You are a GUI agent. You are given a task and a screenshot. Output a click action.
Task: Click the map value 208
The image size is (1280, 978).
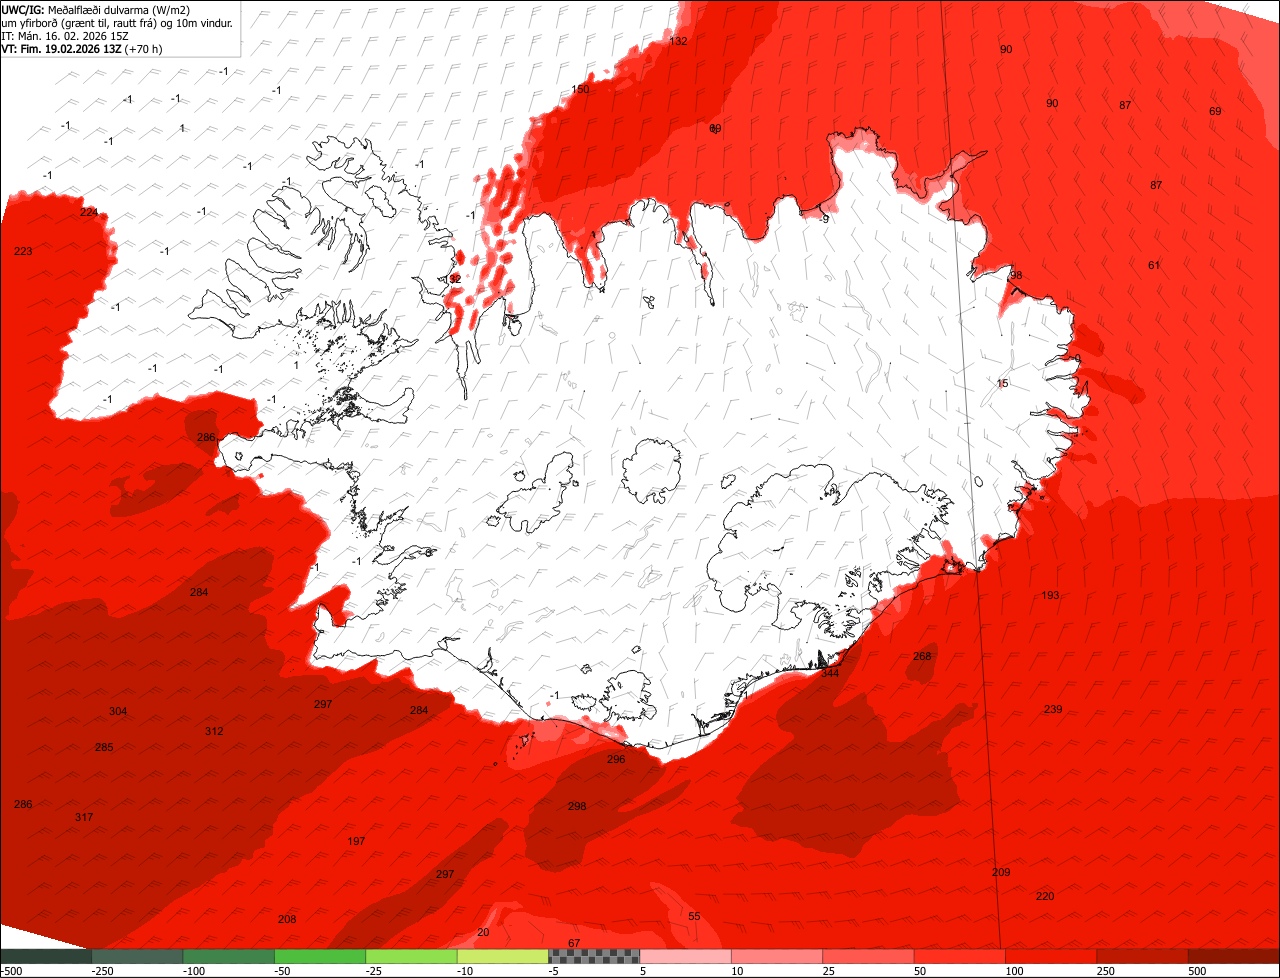[287, 919]
